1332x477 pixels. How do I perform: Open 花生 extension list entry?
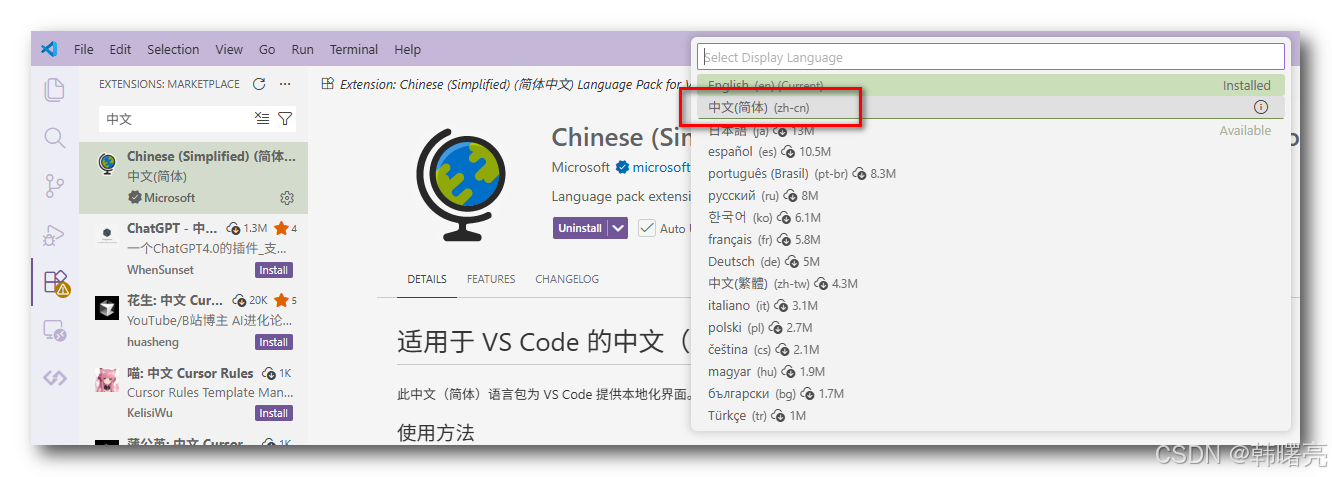click(x=194, y=321)
